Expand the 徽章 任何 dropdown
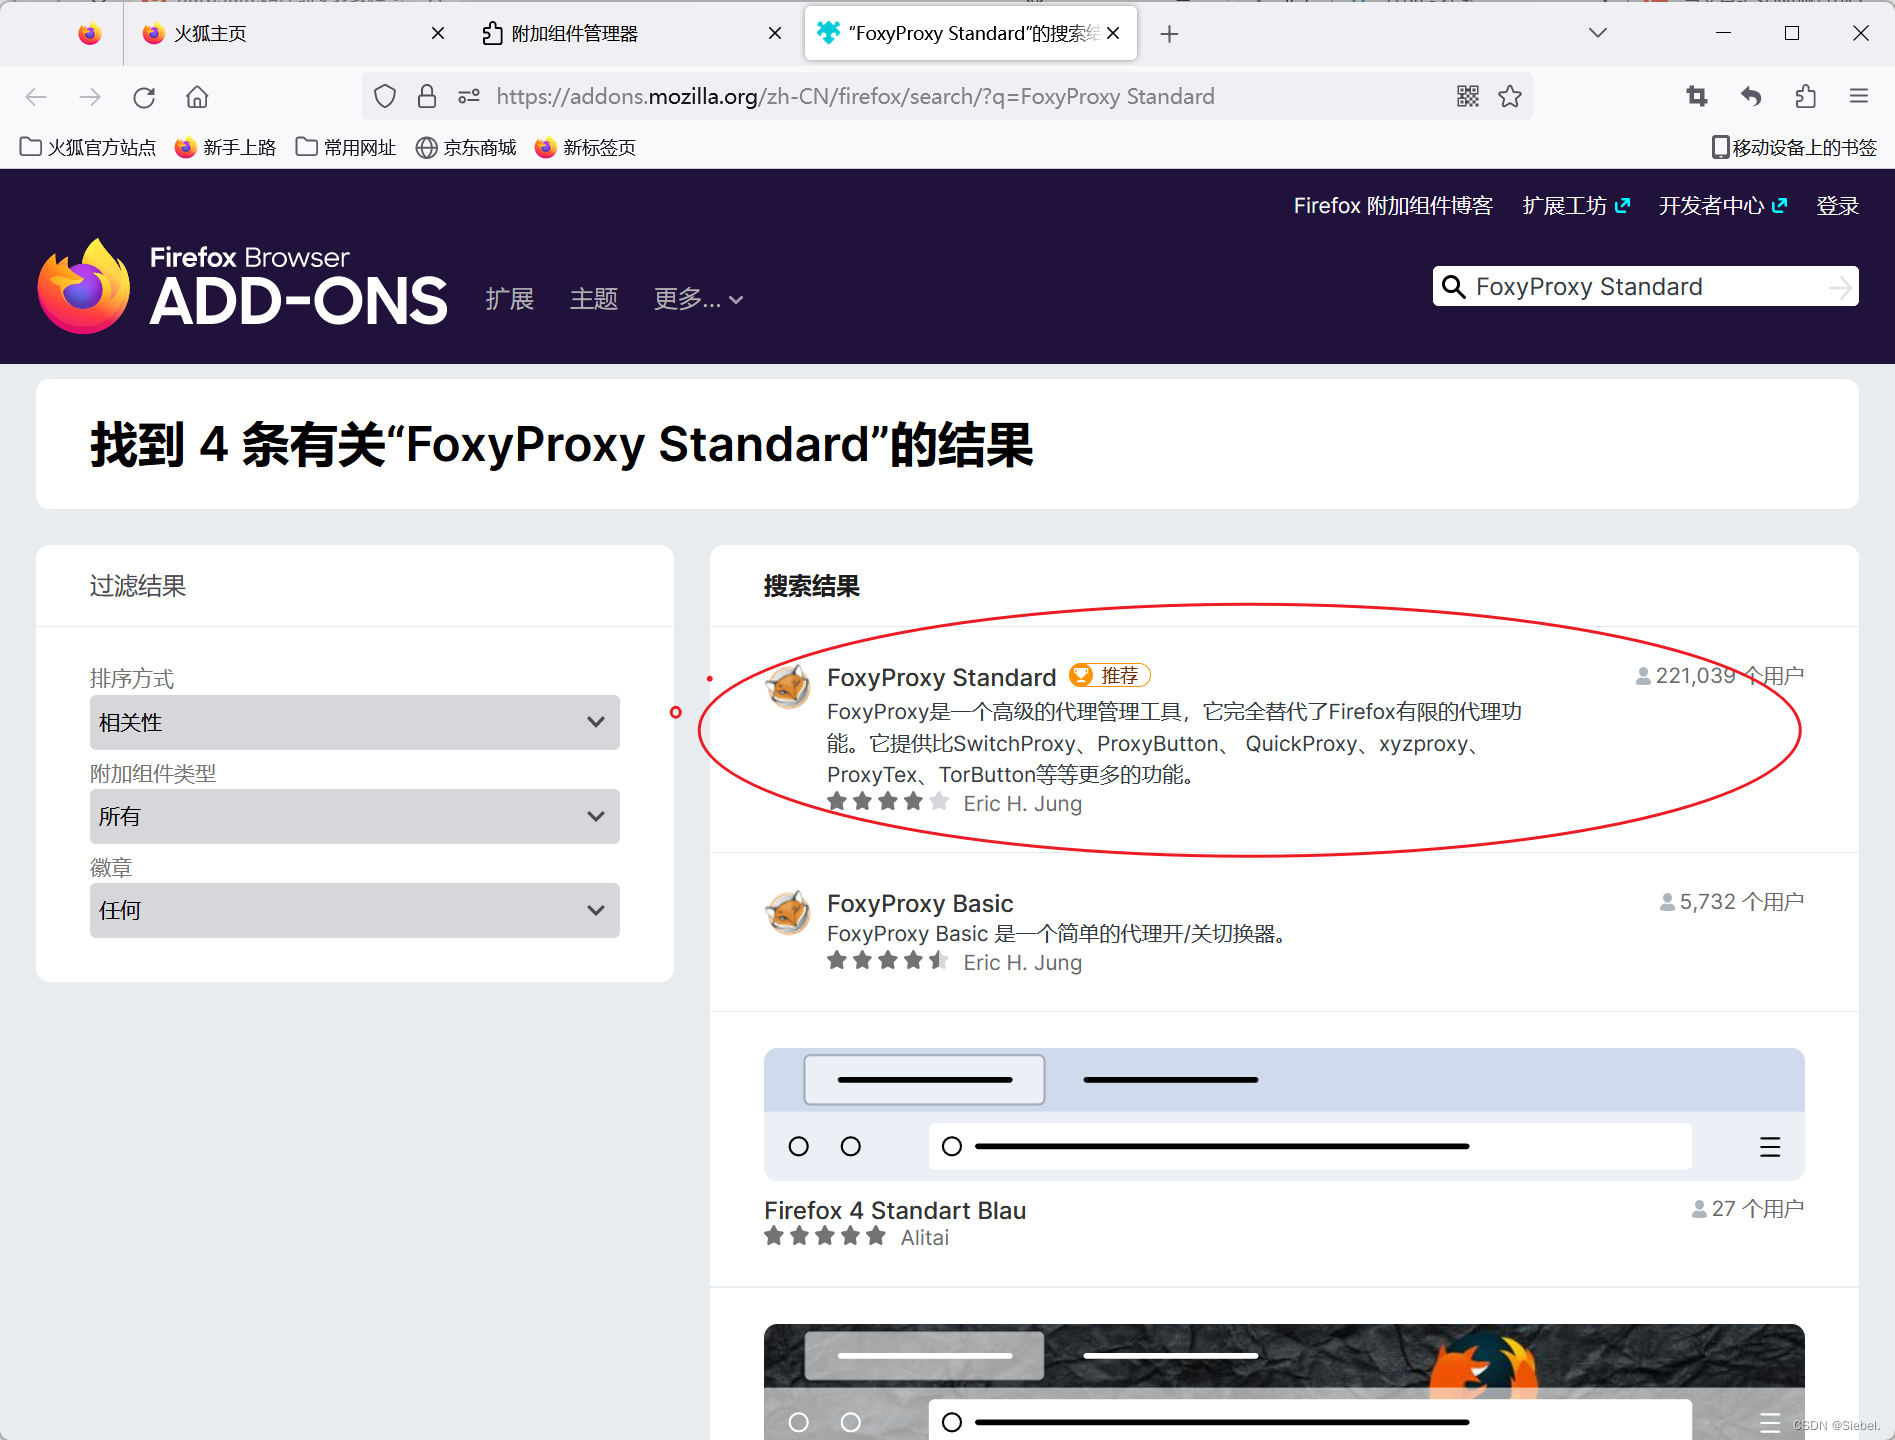This screenshot has width=1895, height=1440. point(355,910)
